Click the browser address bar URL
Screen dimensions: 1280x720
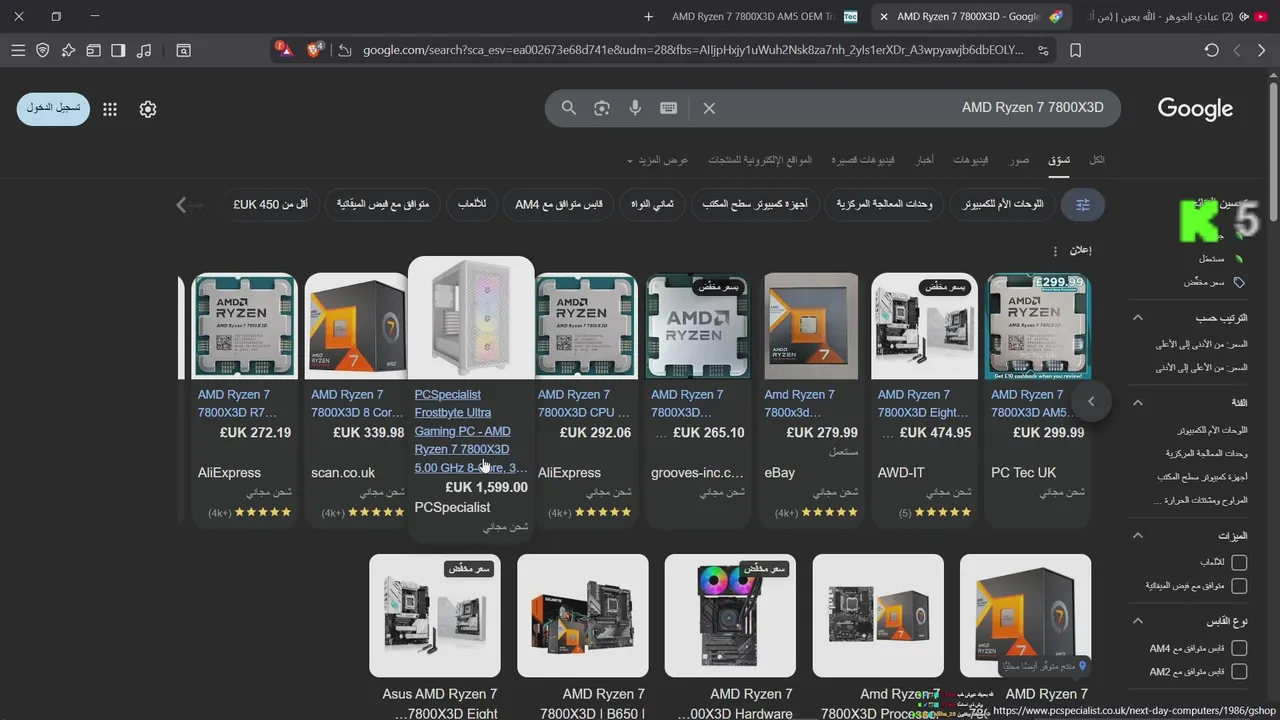click(693, 50)
